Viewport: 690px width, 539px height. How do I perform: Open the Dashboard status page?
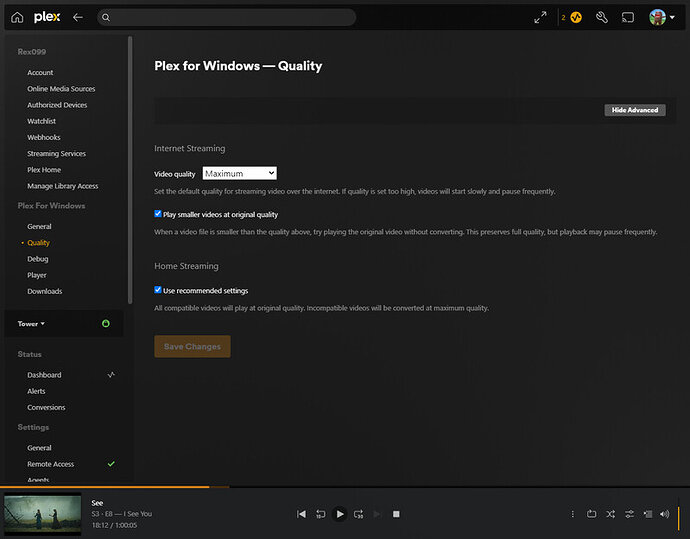click(x=44, y=375)
